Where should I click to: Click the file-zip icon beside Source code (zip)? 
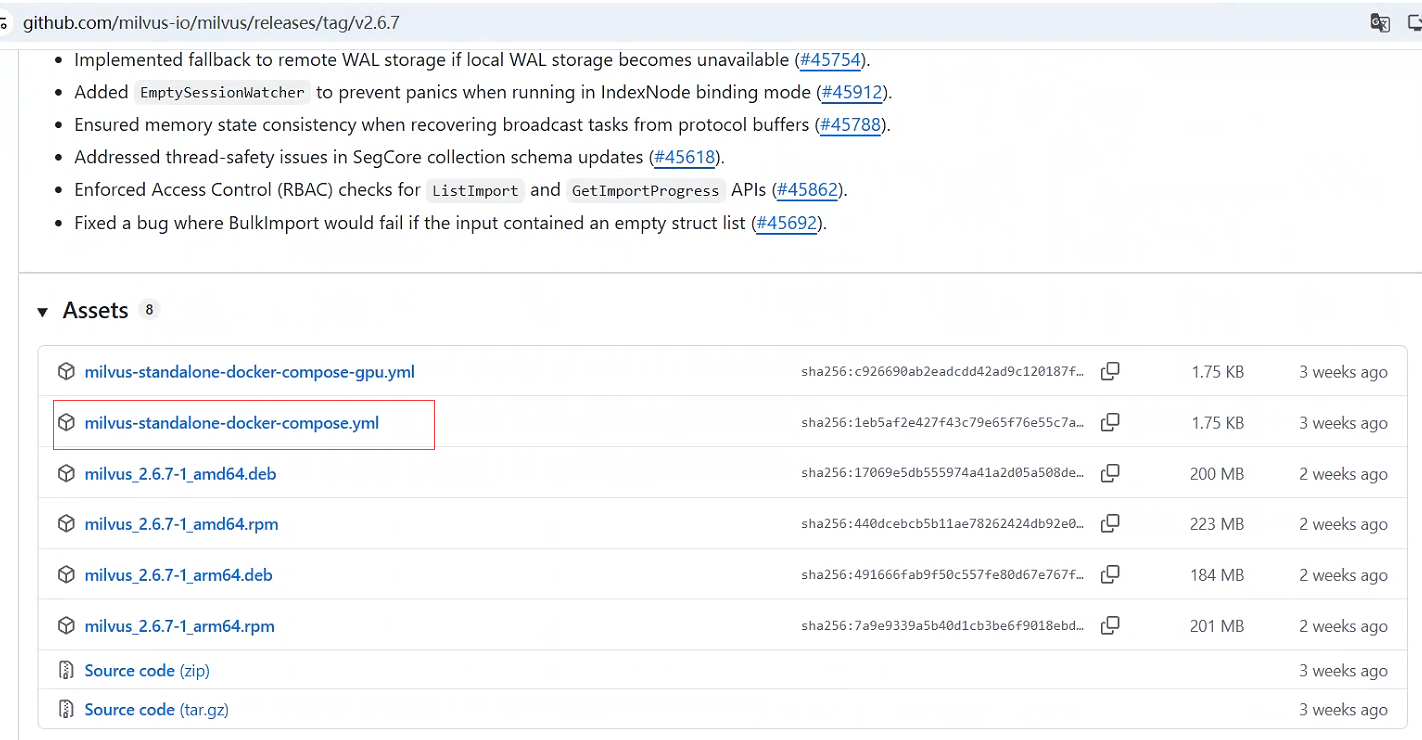coord(66,670)
